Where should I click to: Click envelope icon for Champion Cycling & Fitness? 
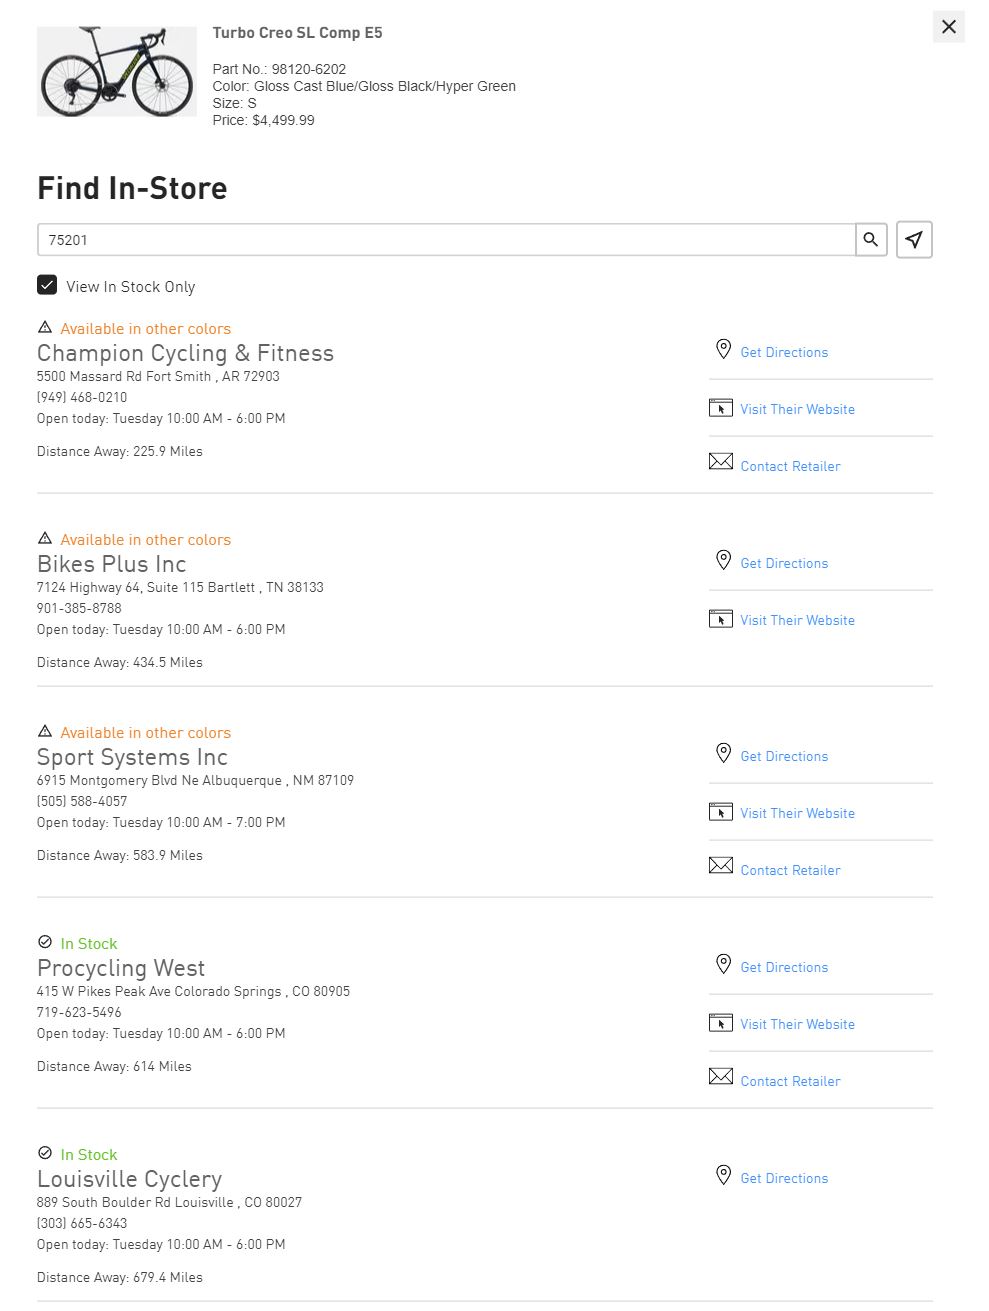pos(720,462)
